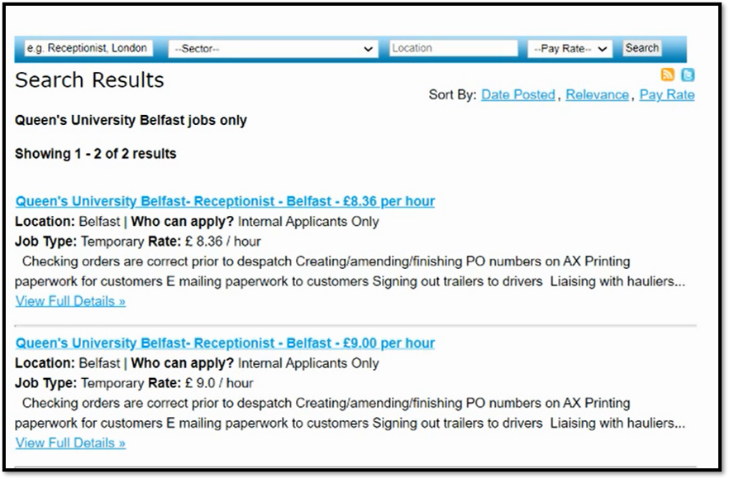Open the RSS feed icon
The height and width of the screenshot is (479, 729).
[x=668, y=74]
